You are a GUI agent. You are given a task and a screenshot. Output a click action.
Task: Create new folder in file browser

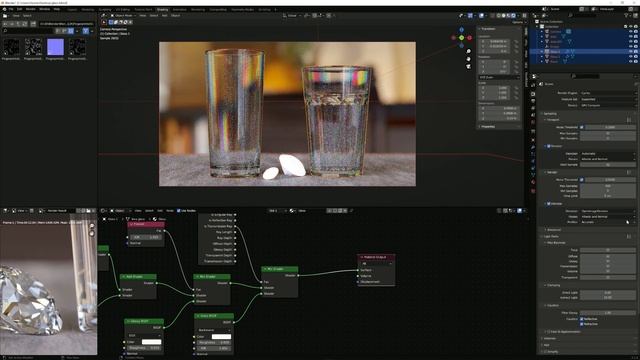pyautogui.click(x=33, y=24)
